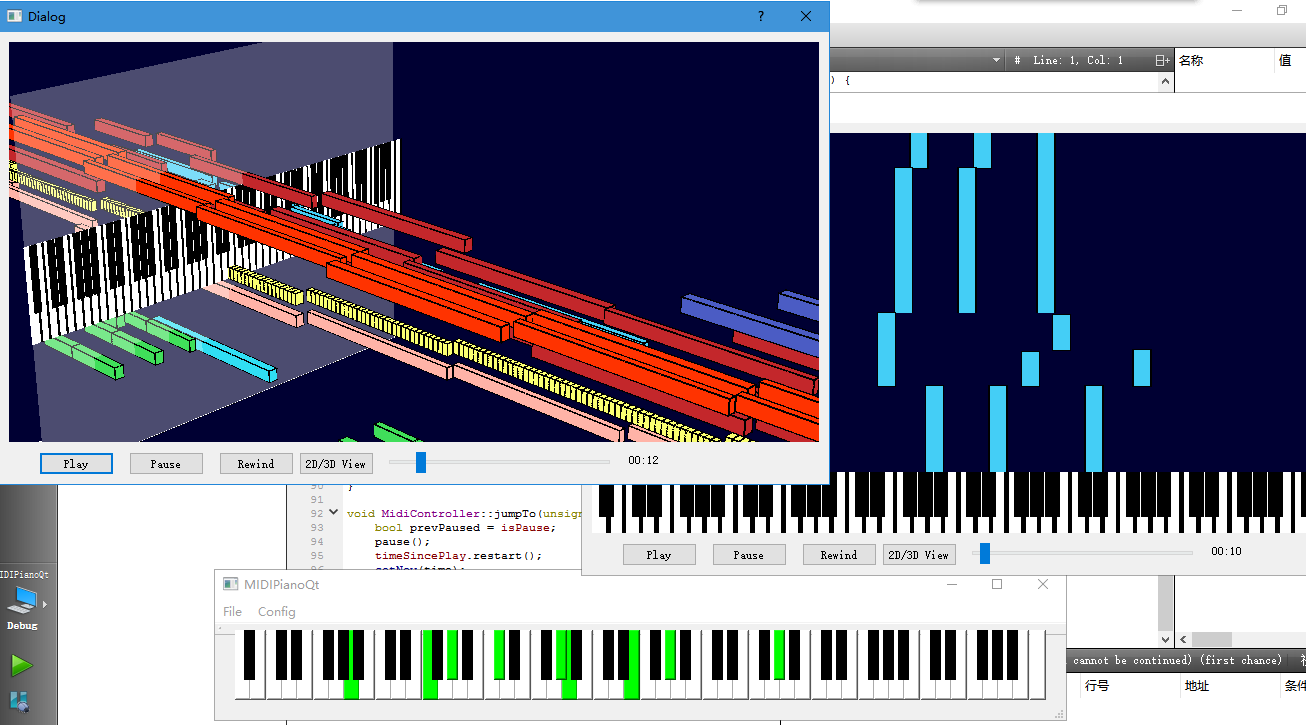Collapse the code fold arrow at line 92

pos(334,512)
